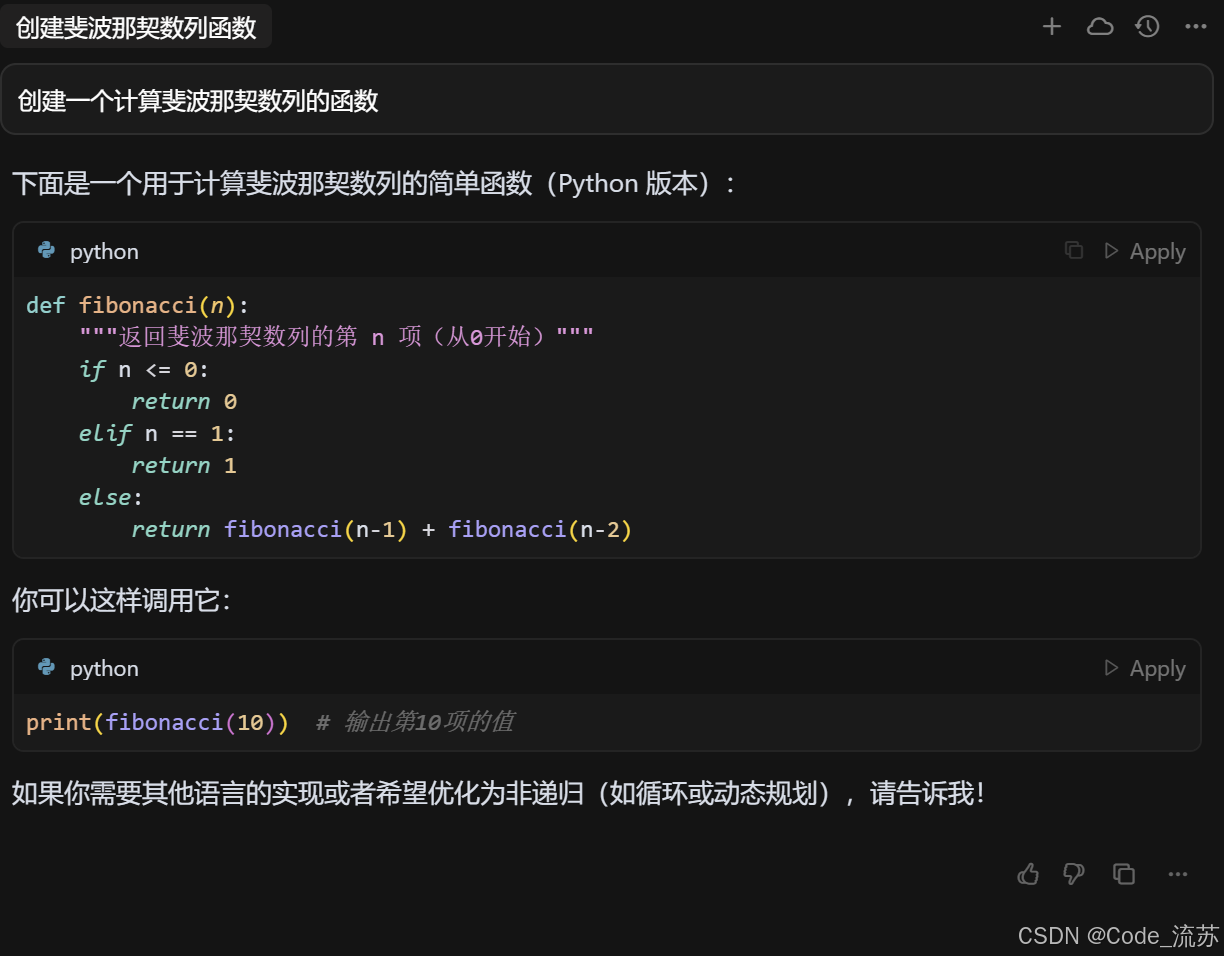Apply the fibonacci function code block

pyautogui.click(x=1145, y=252)
